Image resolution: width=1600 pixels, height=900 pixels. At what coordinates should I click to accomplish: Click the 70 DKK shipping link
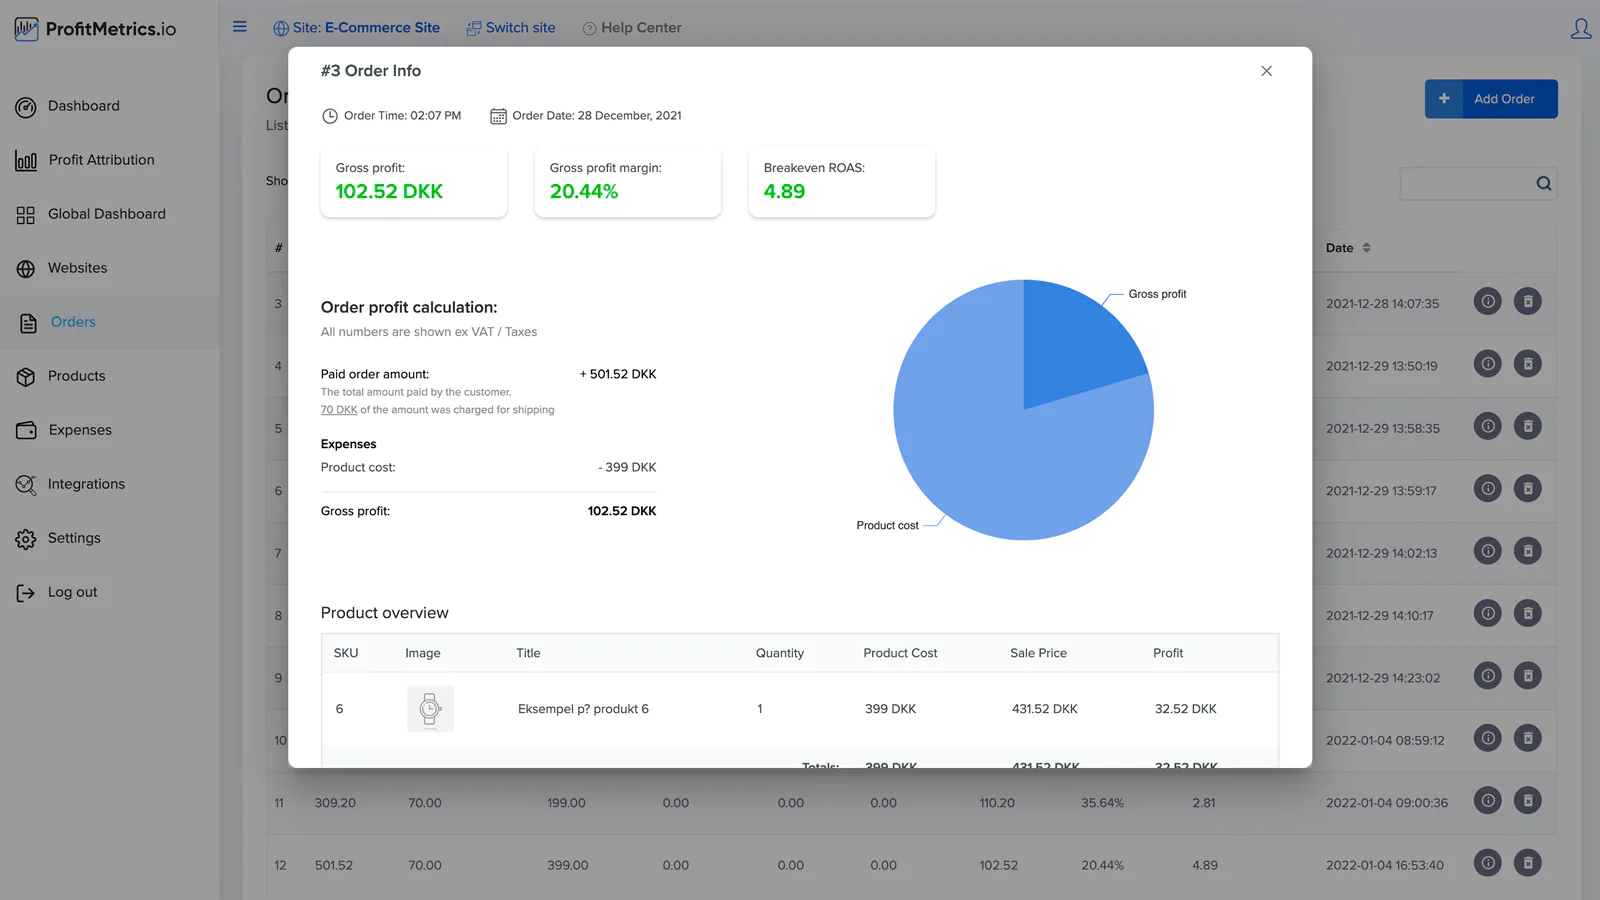coord(339,410)
